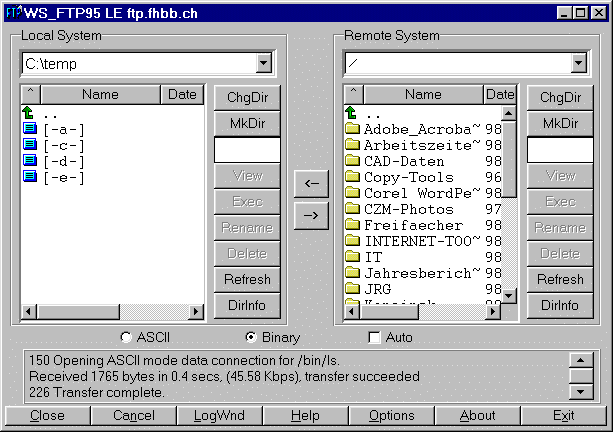
Task: Click the upload right-arrow transfer button
Action: [x=309, y=214]
